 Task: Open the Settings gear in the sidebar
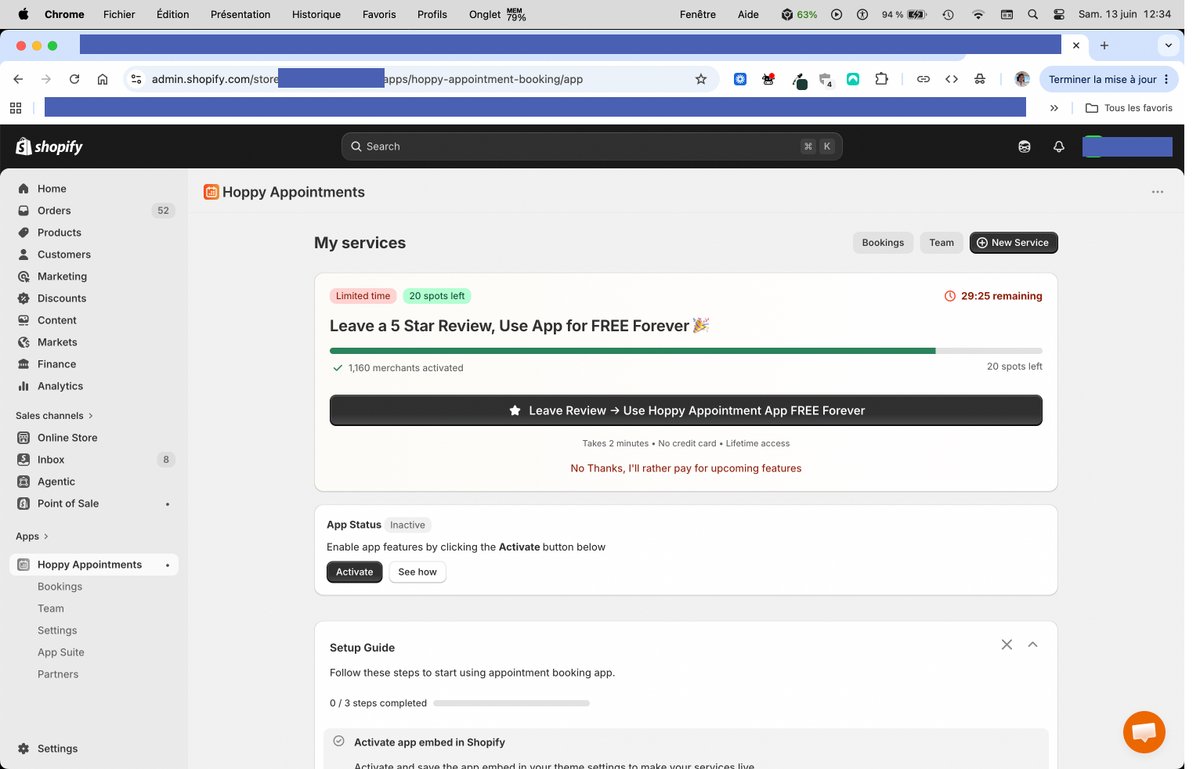point(23,748)
